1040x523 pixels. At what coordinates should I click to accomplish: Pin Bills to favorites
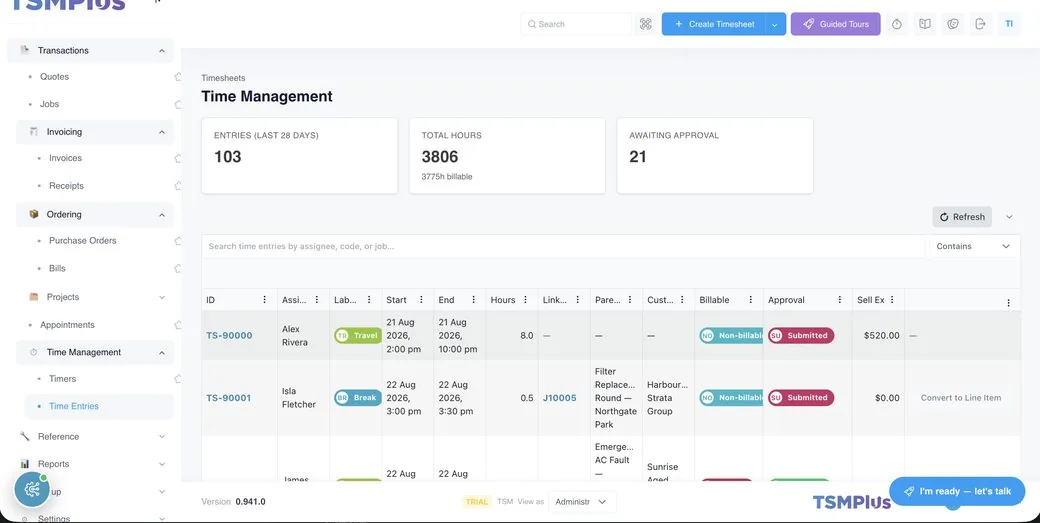[178, 268]
